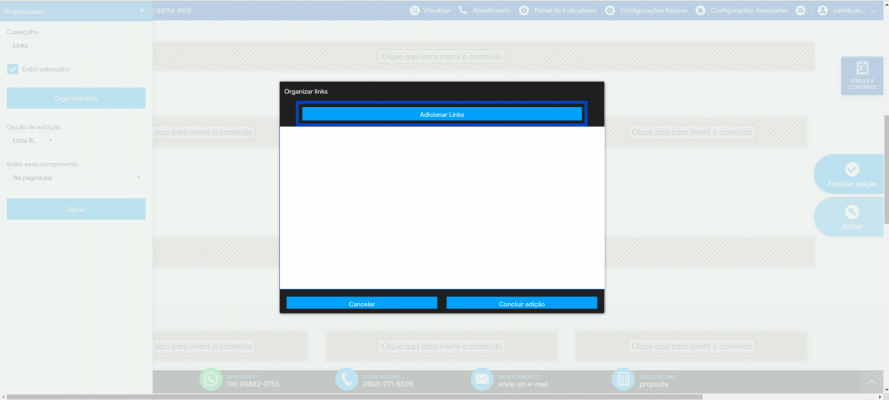Open the mail icon in top bar
The height and width of the screenshot is (400, 889).
[800, 11]
